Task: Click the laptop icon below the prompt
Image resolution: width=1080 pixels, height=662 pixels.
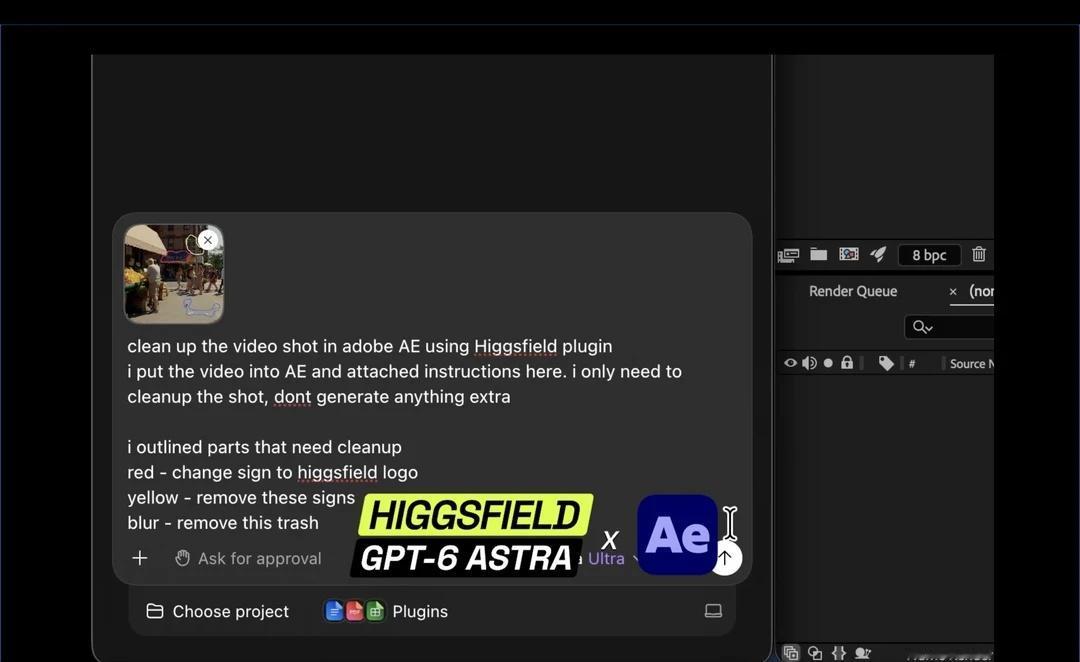Action: (x=714, y=611)
